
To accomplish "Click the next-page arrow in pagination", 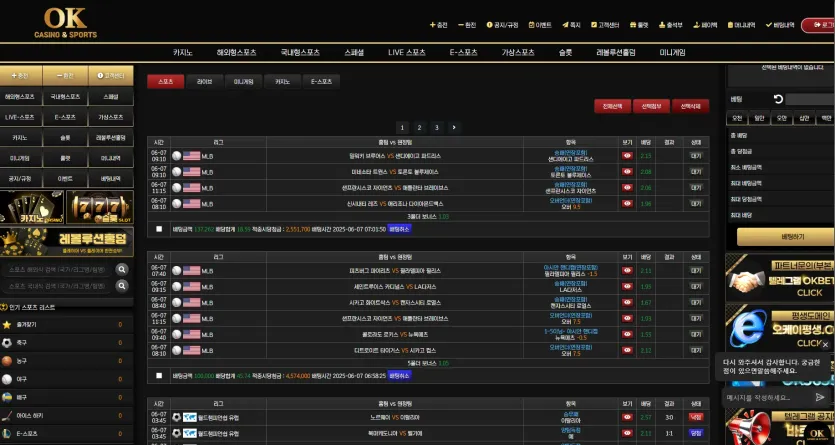I will pyautogui.click(x=454, y=128).
